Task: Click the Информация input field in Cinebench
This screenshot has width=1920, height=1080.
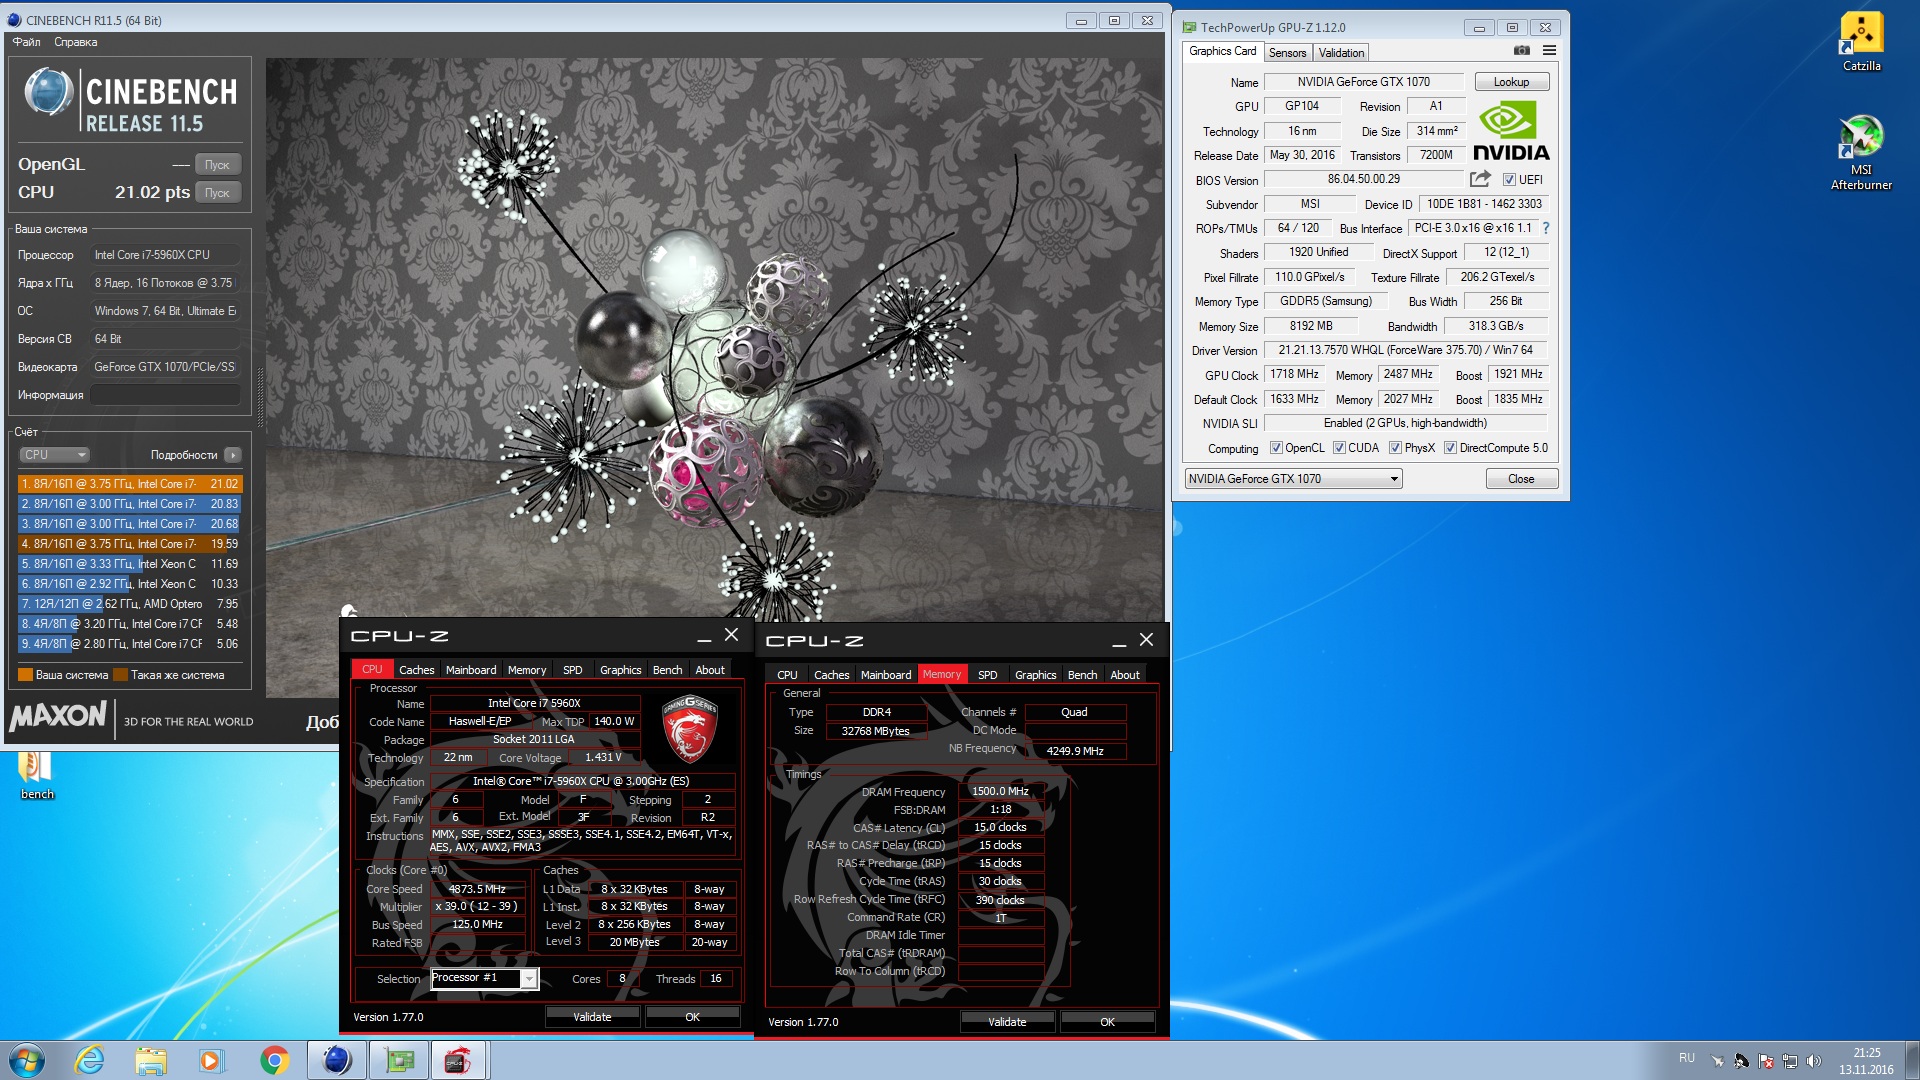Action: click(165, 395)
